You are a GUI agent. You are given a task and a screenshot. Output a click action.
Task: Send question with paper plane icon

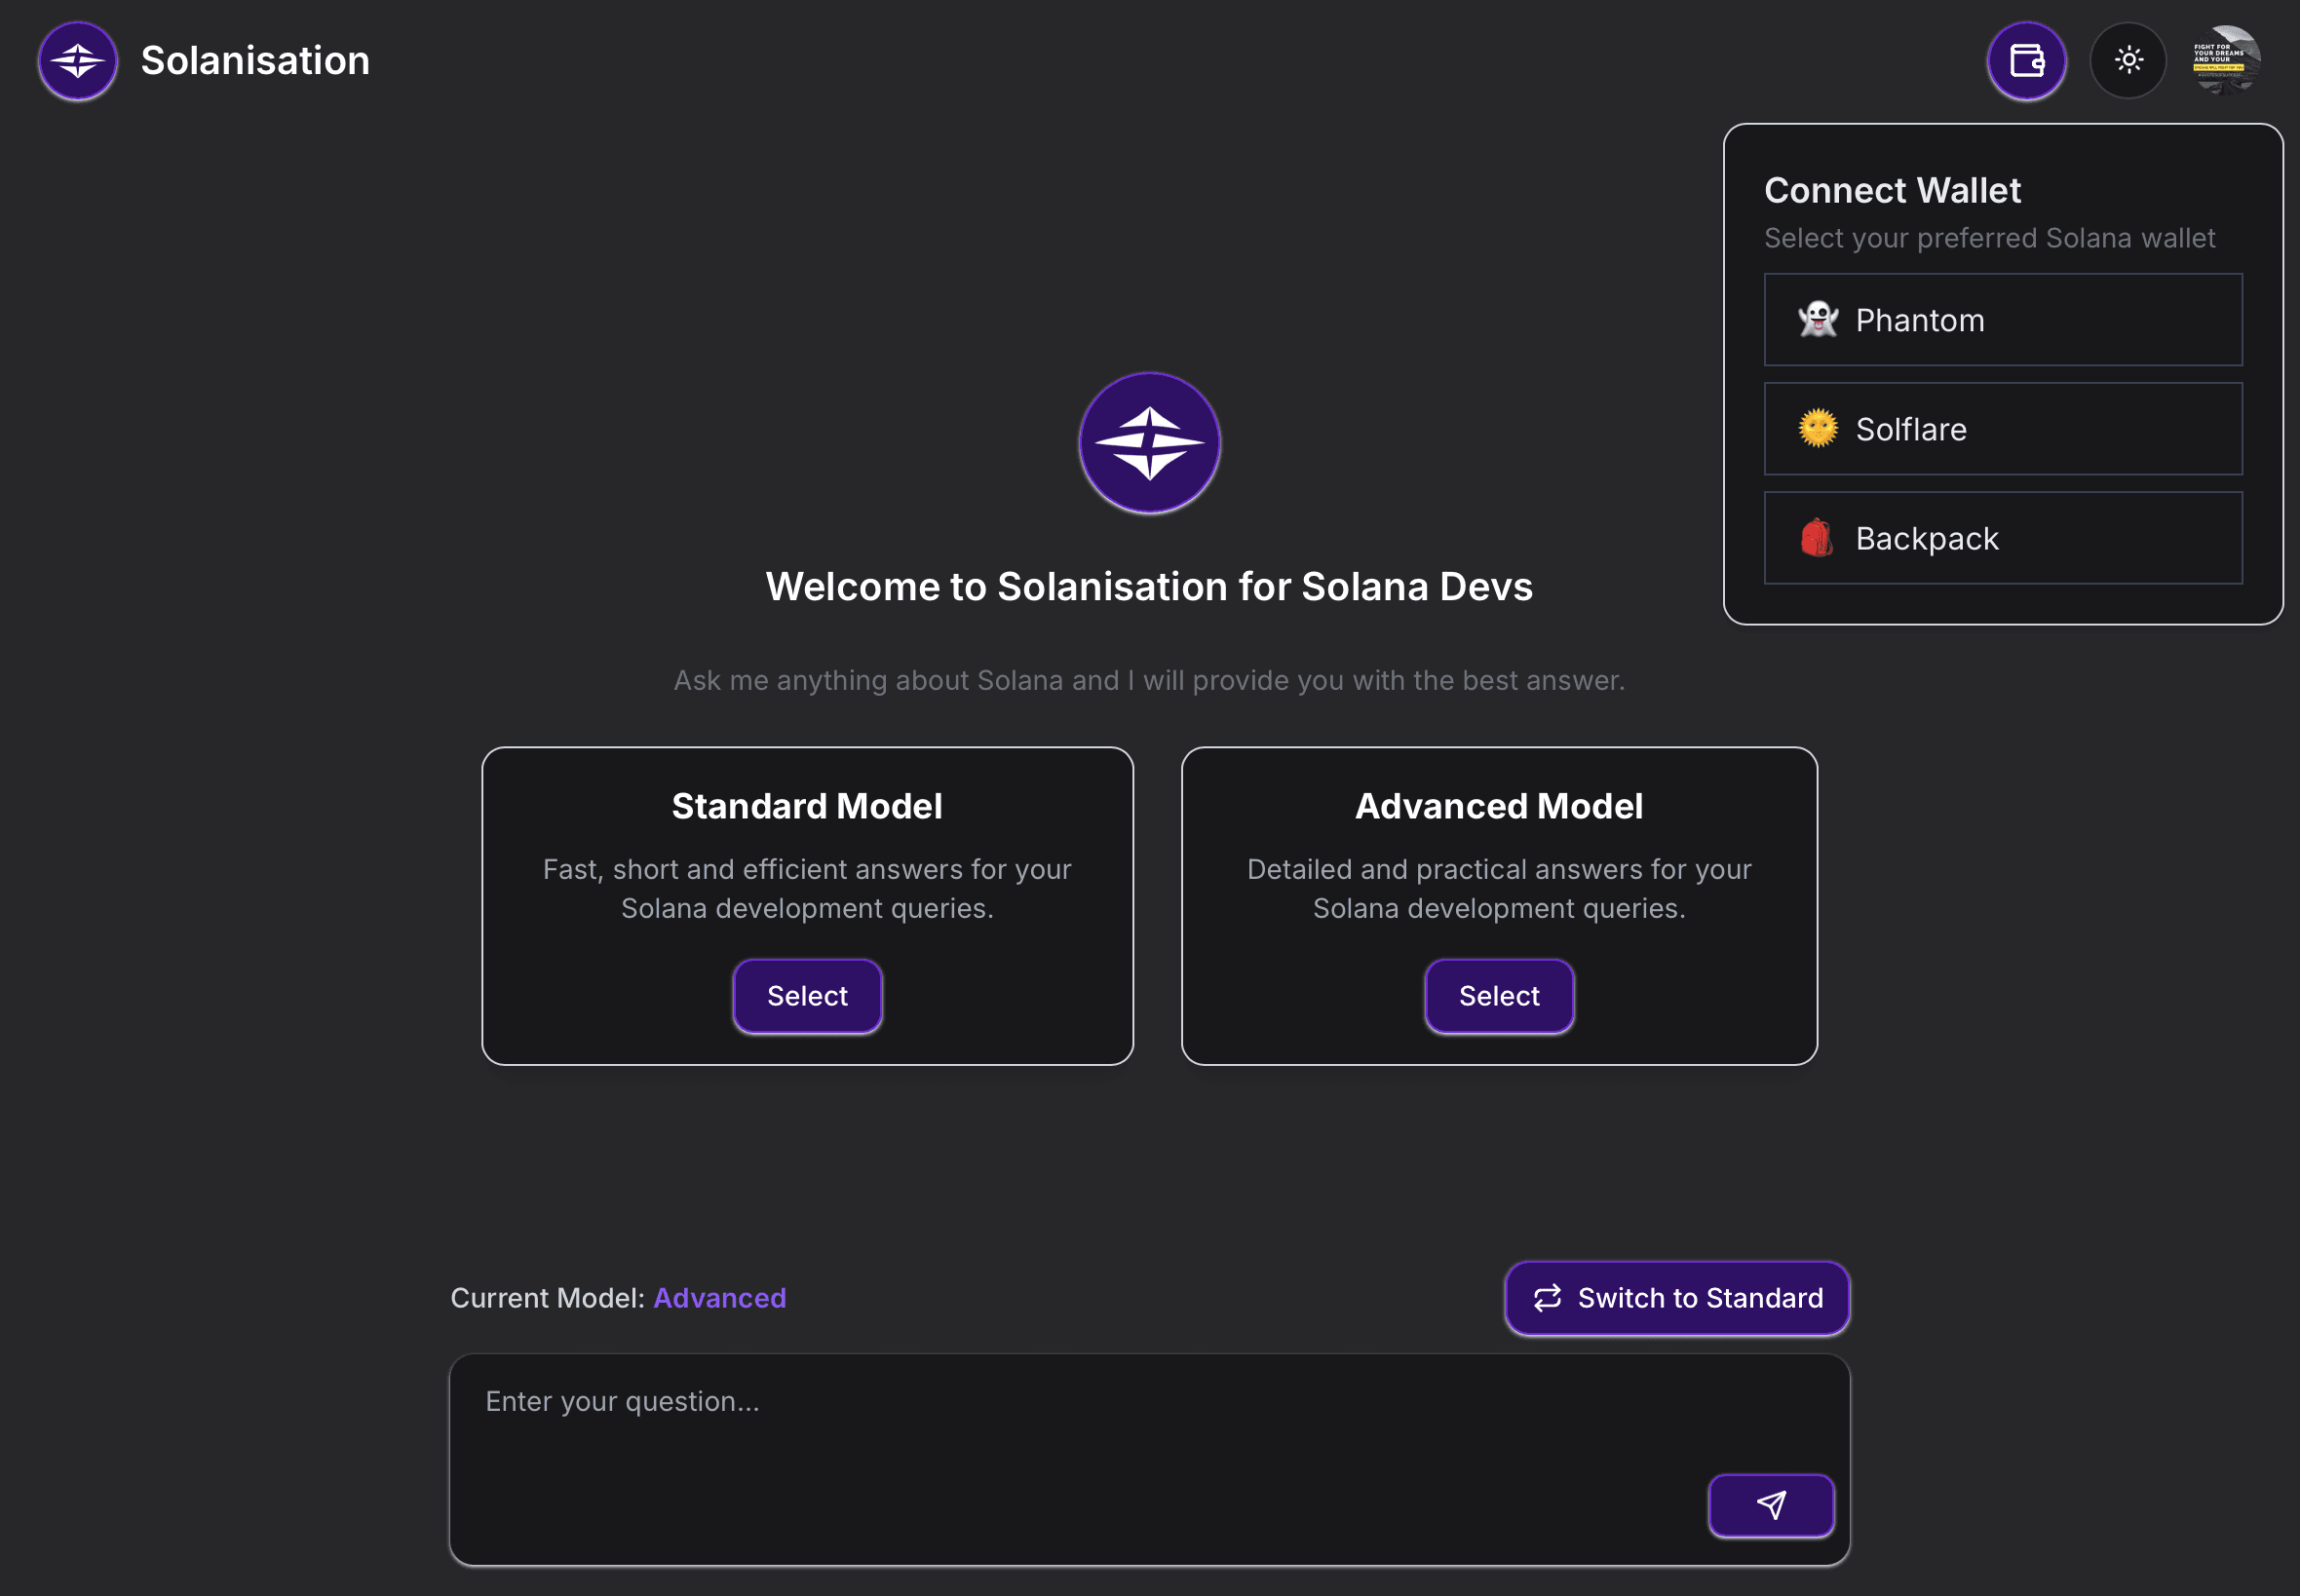1770,1505
